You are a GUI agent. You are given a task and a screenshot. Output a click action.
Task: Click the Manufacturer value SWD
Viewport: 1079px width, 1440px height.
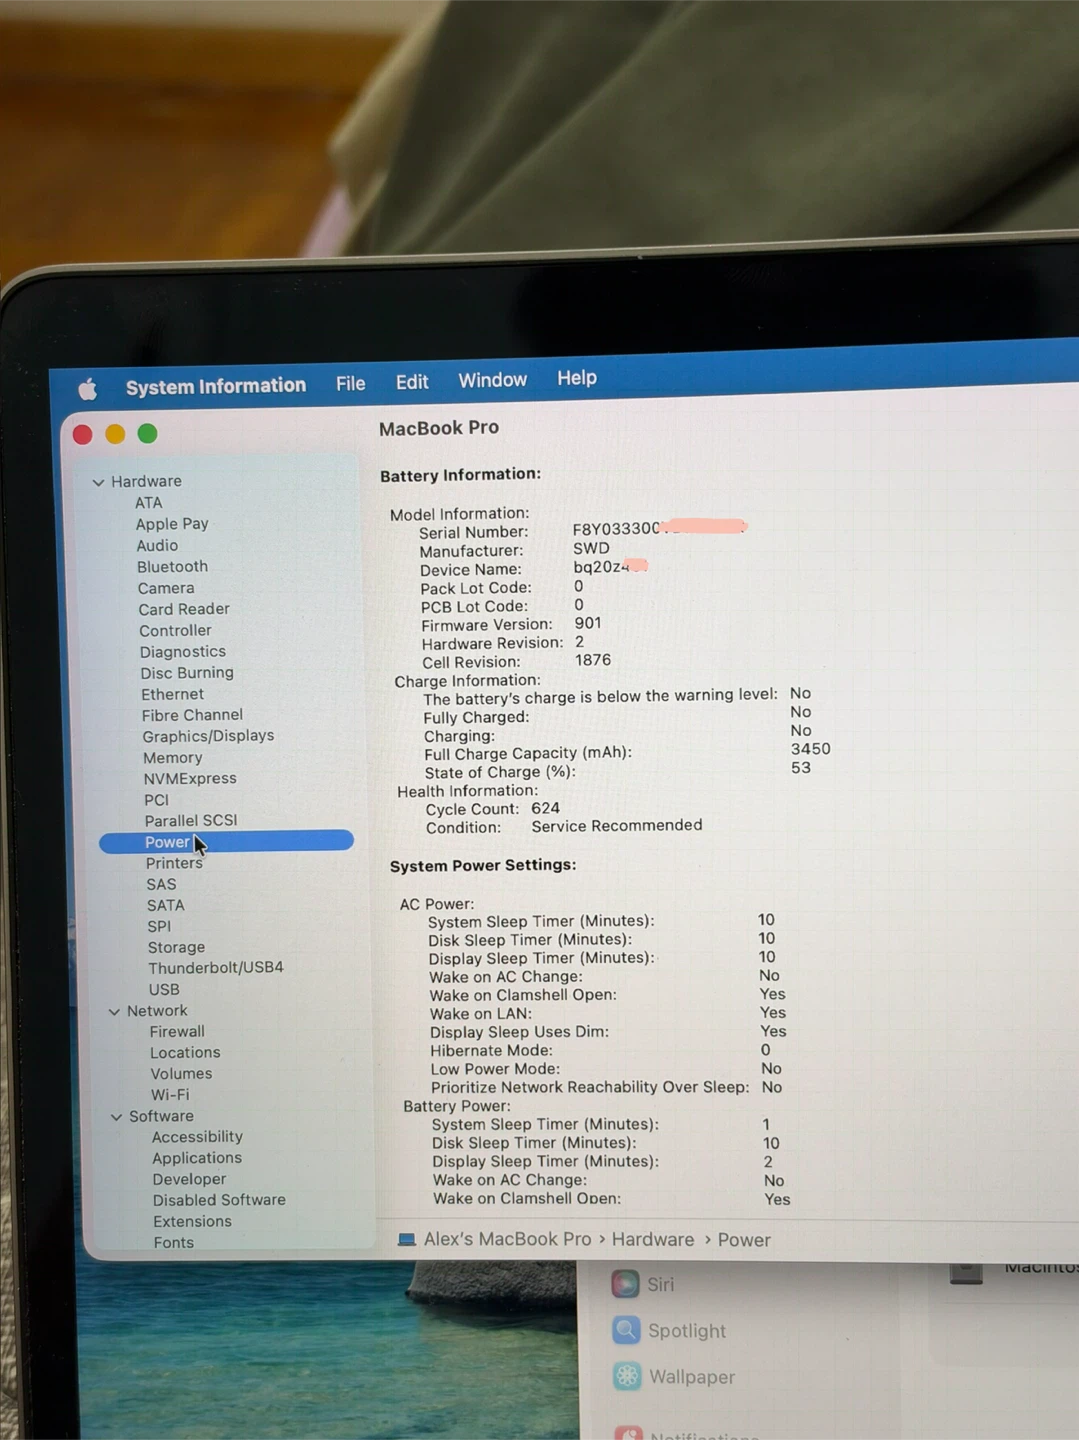(591, 548)
